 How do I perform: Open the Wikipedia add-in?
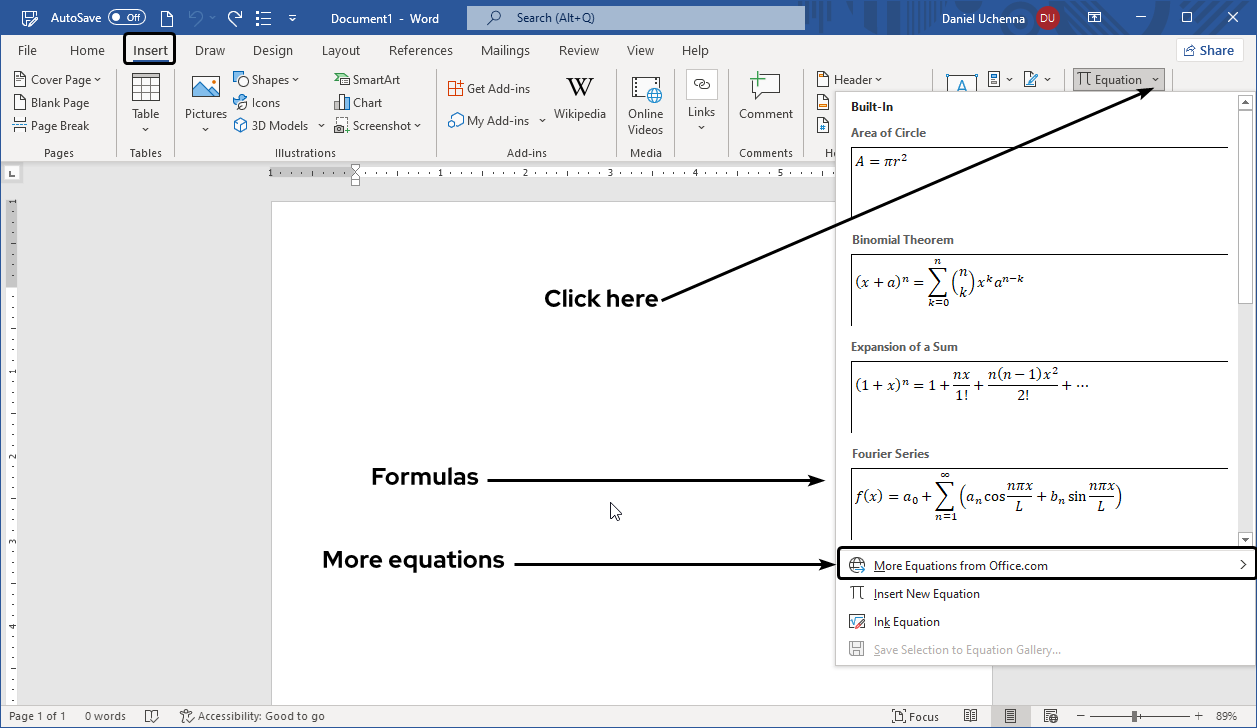tap(580, 100)
